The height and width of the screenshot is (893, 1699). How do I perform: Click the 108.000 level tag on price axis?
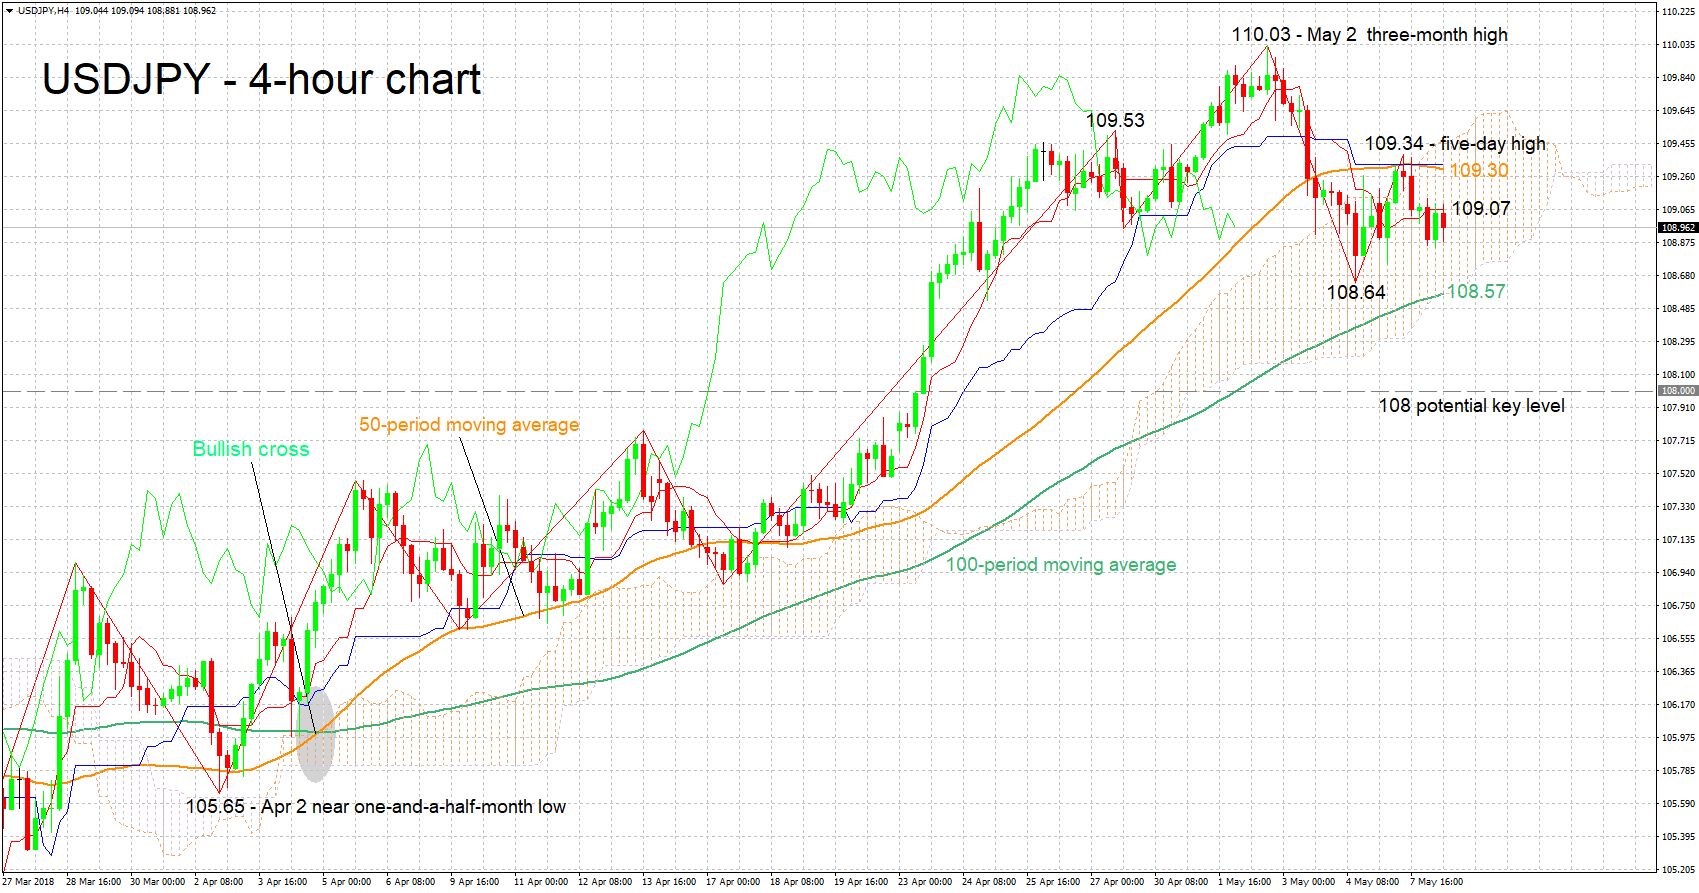pyautogui.click(x=1678, y=391)
